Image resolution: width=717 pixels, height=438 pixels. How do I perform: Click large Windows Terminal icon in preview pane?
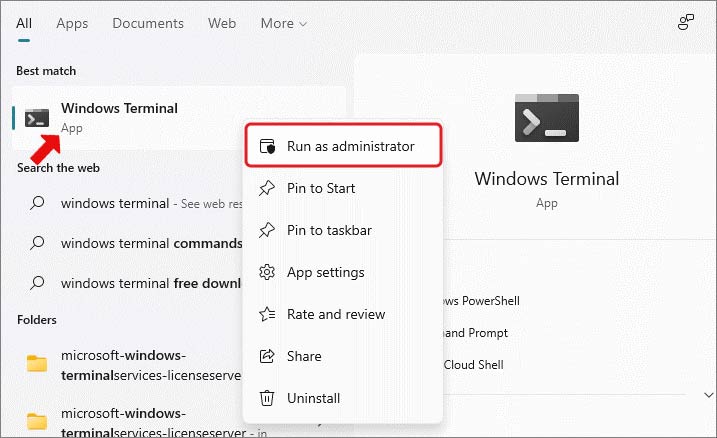(546, 118)
